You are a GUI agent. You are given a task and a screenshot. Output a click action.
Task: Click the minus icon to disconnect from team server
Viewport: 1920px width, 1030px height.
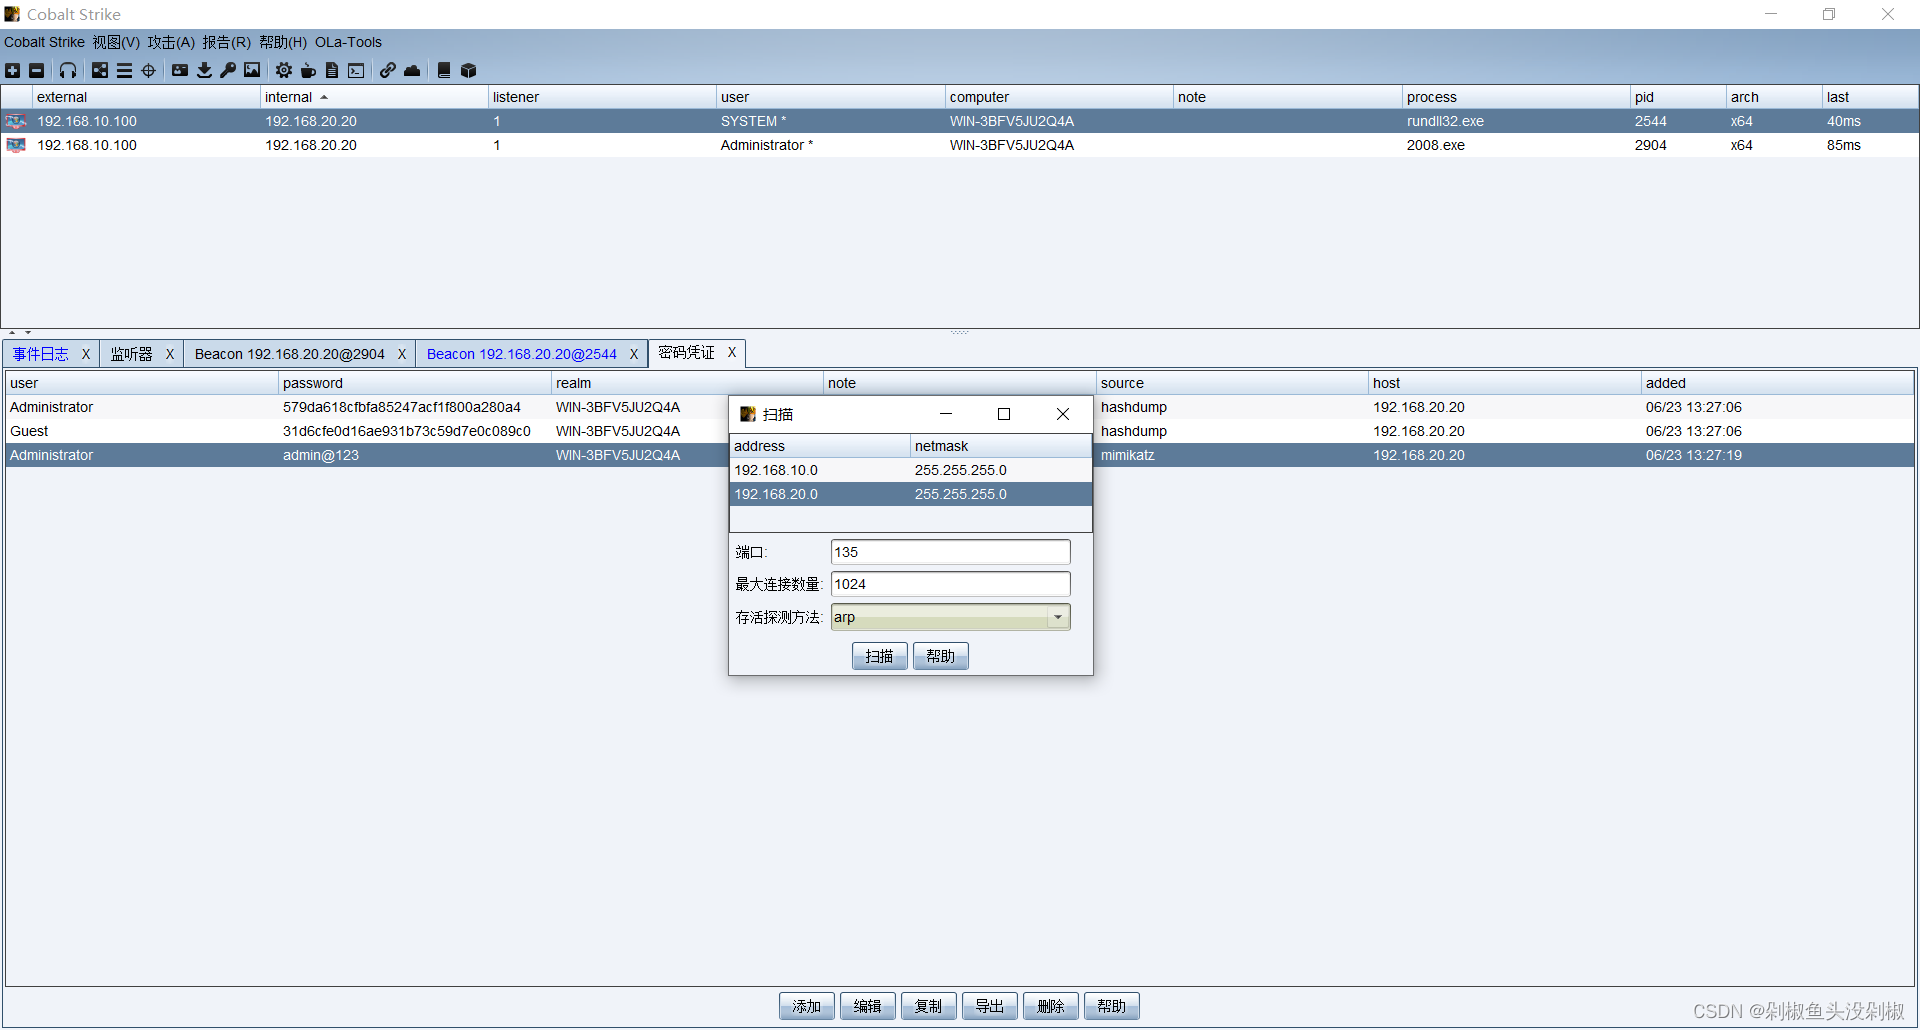click(x=37, y=70)
